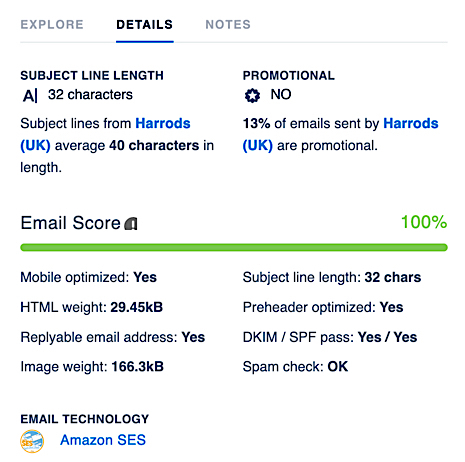This screenshot has width=465, height=462.
Task: Click the green Email Score progress bar
Action: (x=234, y=247)
